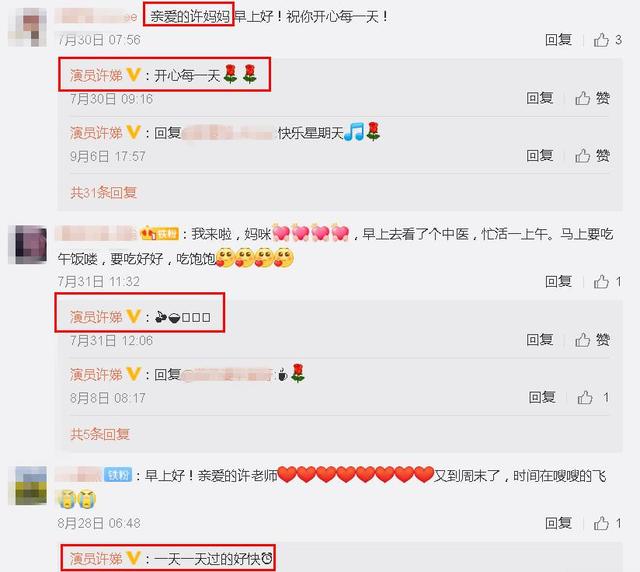Viewport: 640px width, 572px height.
Task: Like the 8月28日 06:48 comment
Action: 601,523
